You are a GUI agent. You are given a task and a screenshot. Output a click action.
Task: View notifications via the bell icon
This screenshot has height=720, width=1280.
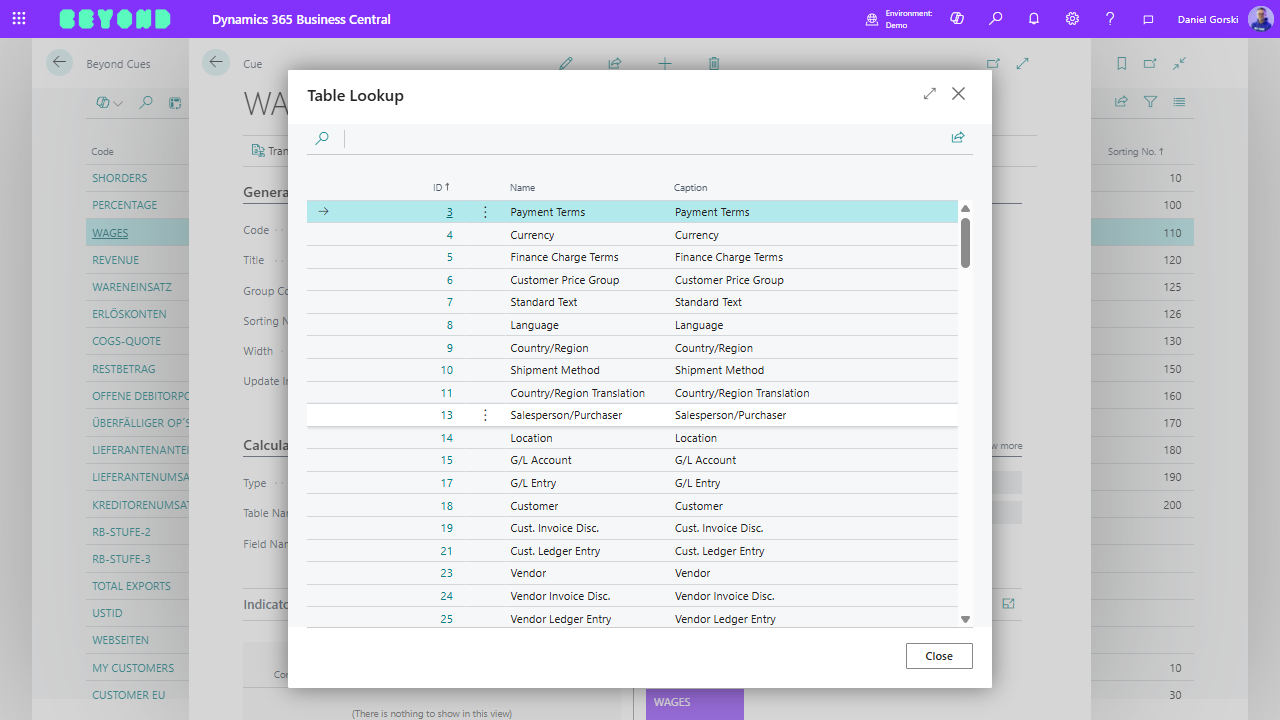coord(1034,19)
